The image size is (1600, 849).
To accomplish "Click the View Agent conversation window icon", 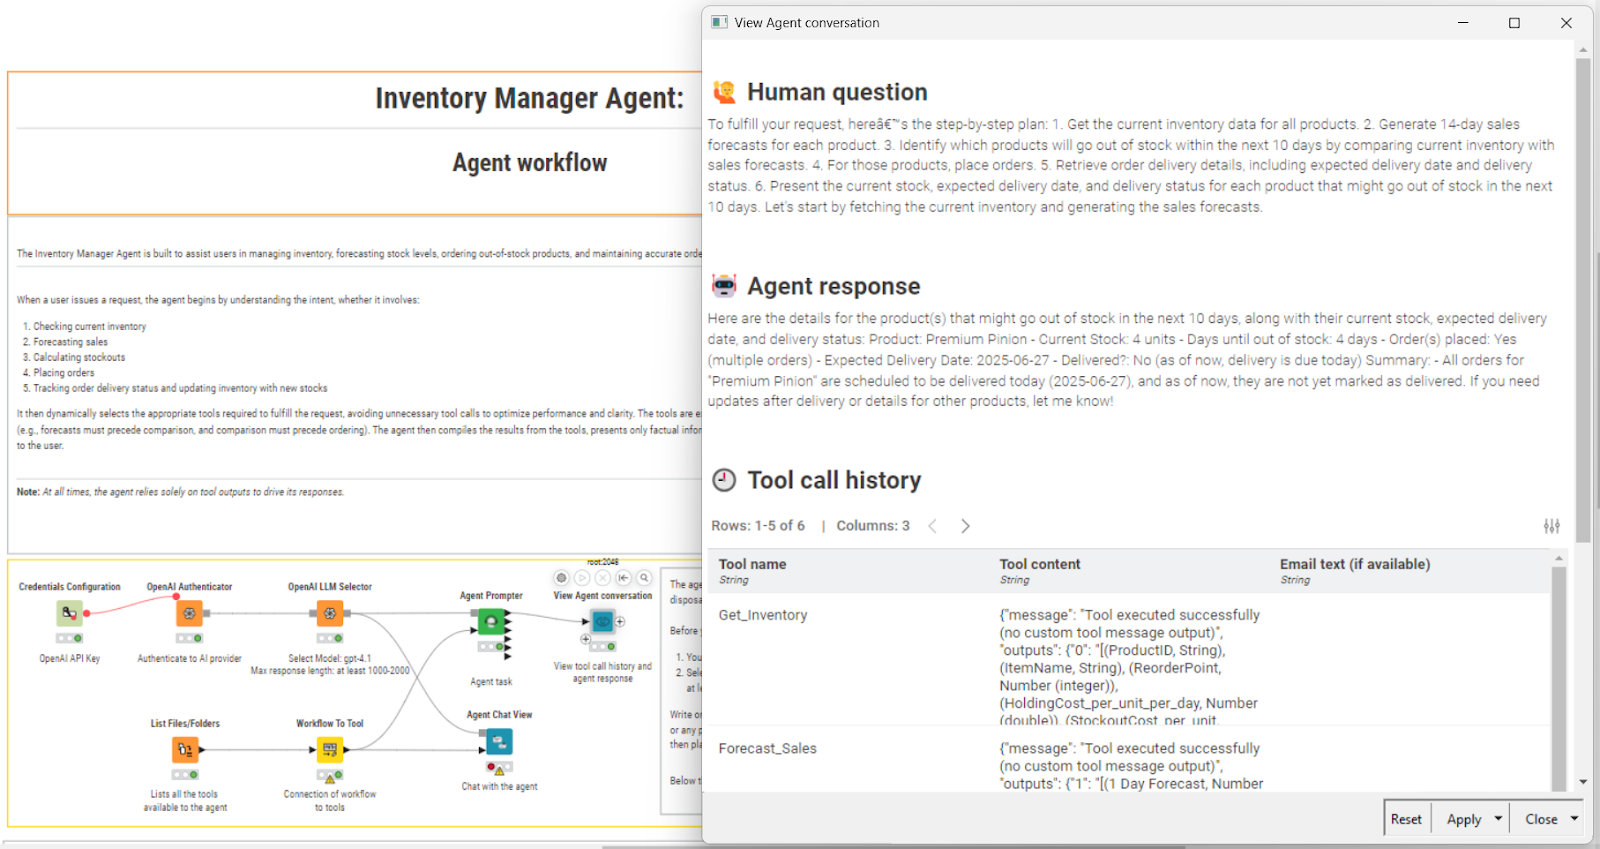I will [x=719, y=22].
